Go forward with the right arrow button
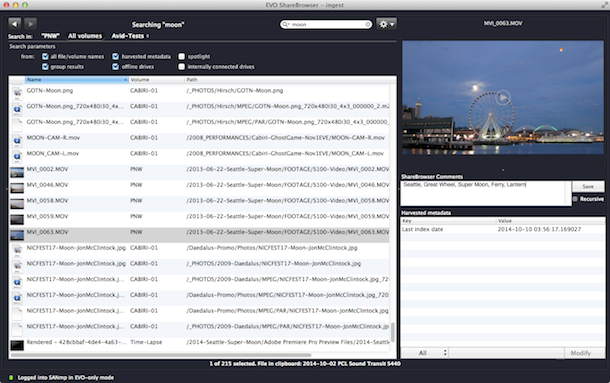The image size is (610, 383). click(x=30, y=24)
